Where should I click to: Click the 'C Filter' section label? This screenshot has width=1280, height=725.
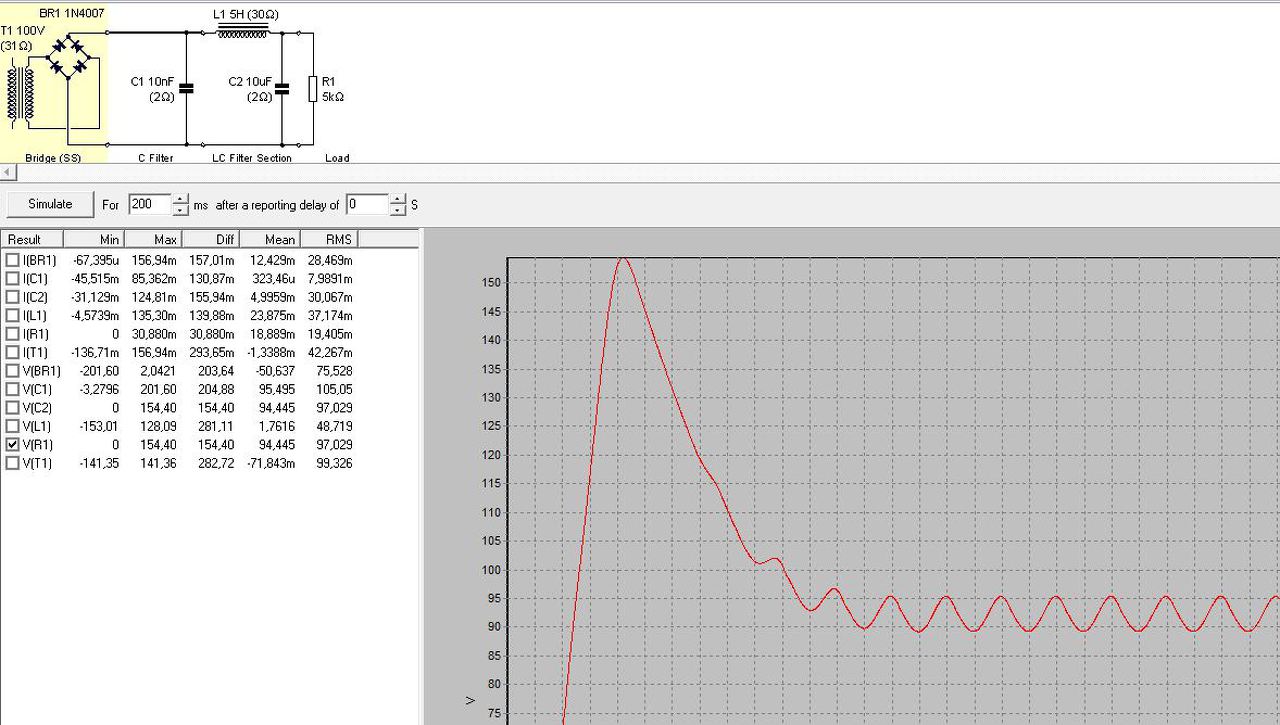(156, 158)
